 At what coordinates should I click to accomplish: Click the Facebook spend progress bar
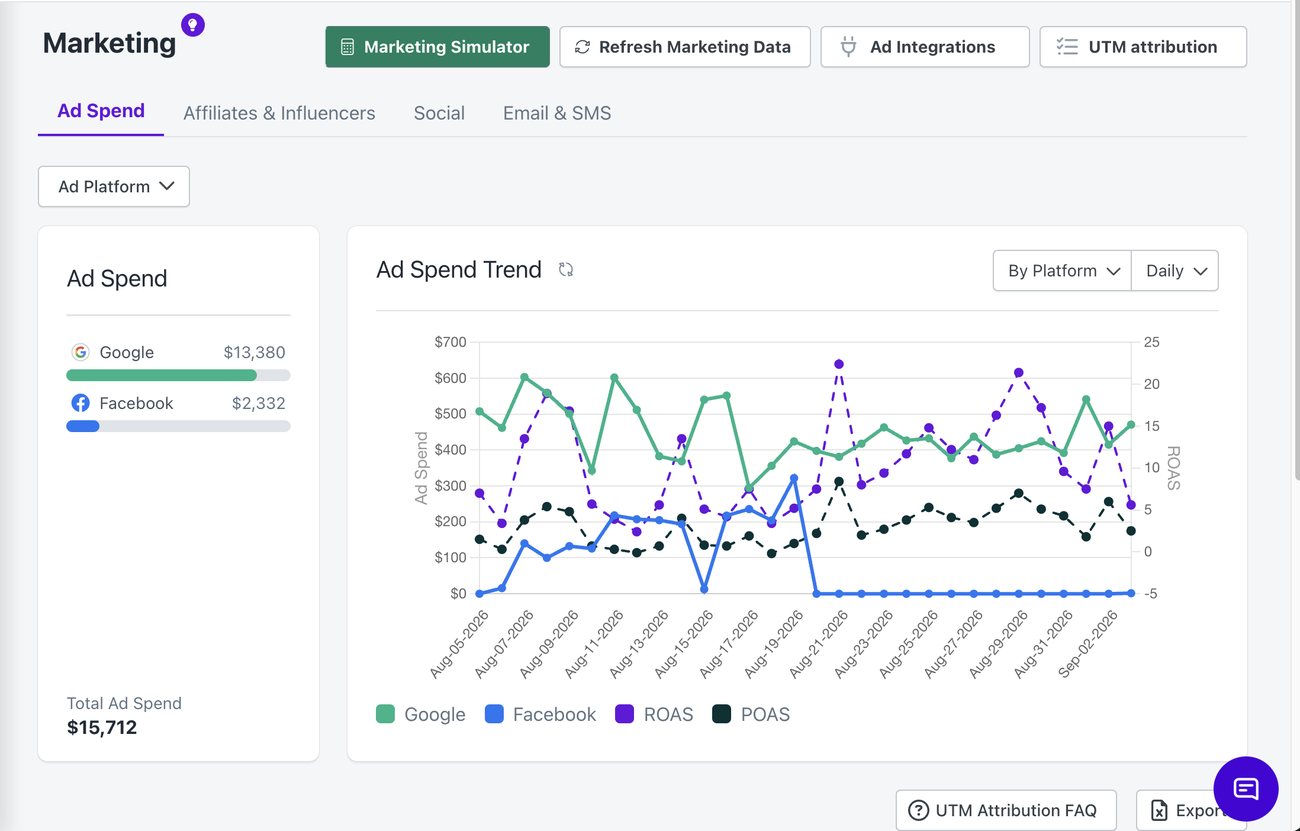[178, 426]
